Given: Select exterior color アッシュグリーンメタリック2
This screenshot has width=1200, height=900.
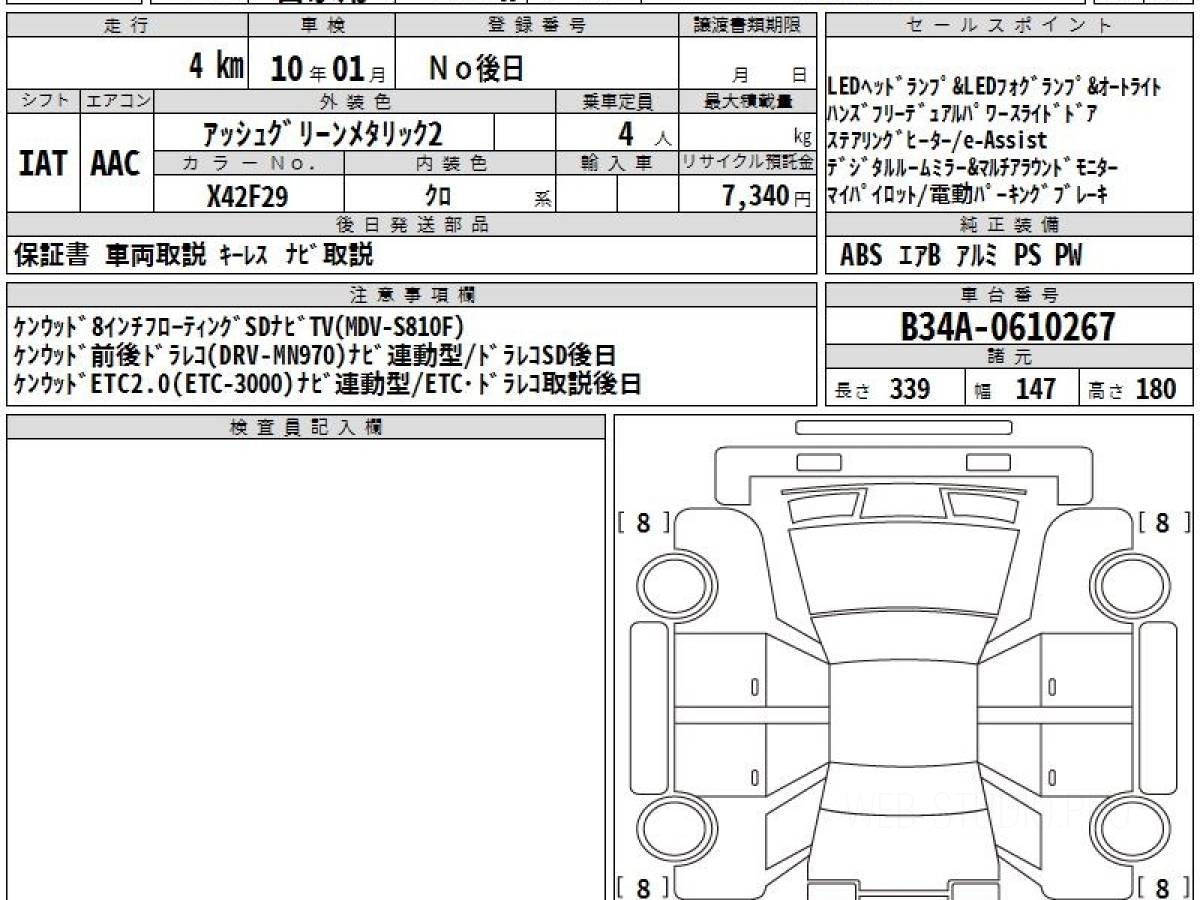Looking at the screenshot, I should point(323,132).
